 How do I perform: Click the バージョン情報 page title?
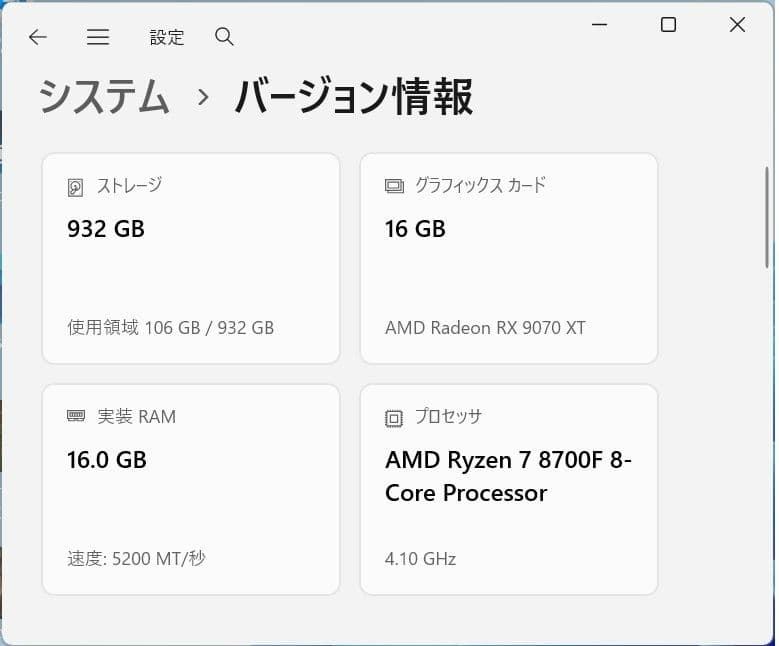(354, 97)
